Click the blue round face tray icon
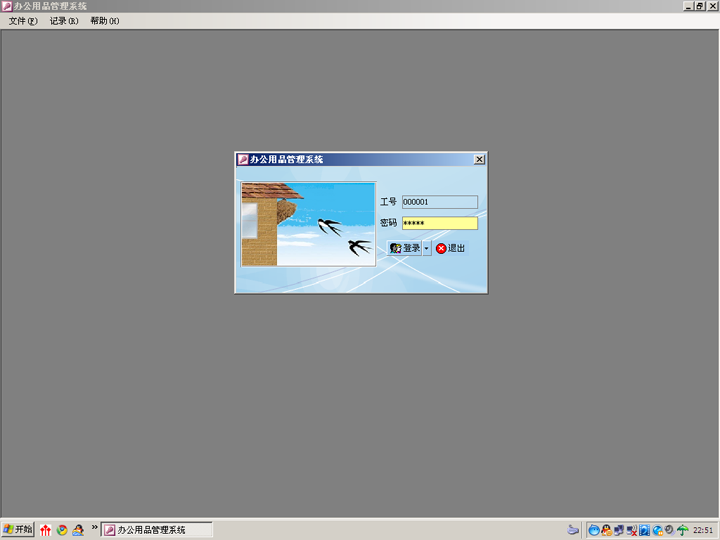The image size is (720, 540). point(594,530)
